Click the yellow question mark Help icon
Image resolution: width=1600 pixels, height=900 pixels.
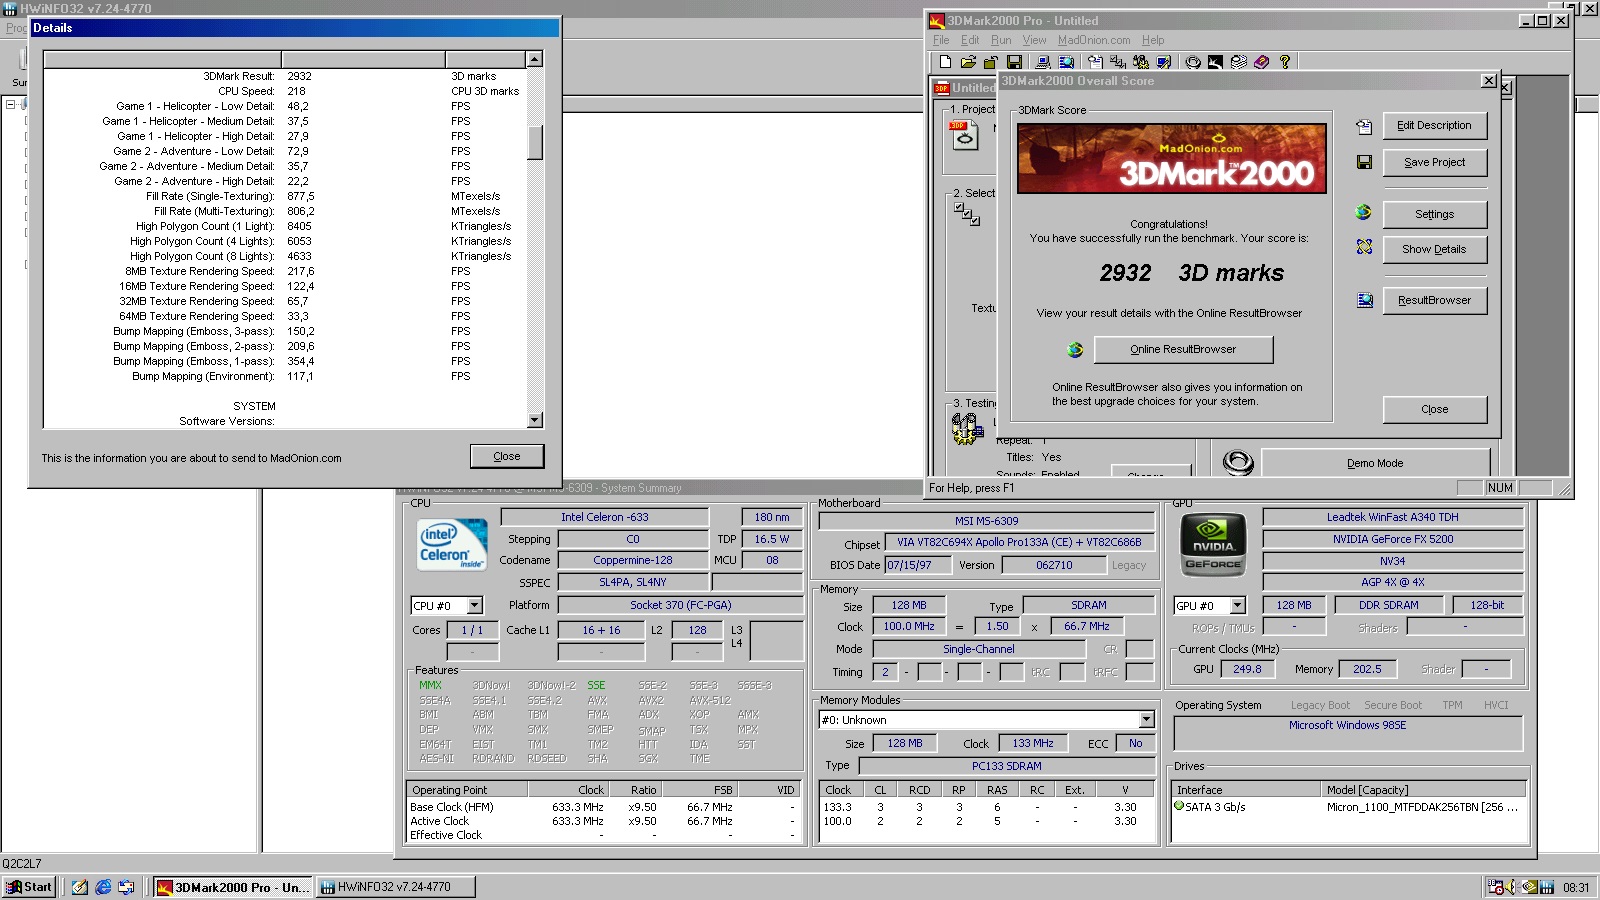(1285, 62)
